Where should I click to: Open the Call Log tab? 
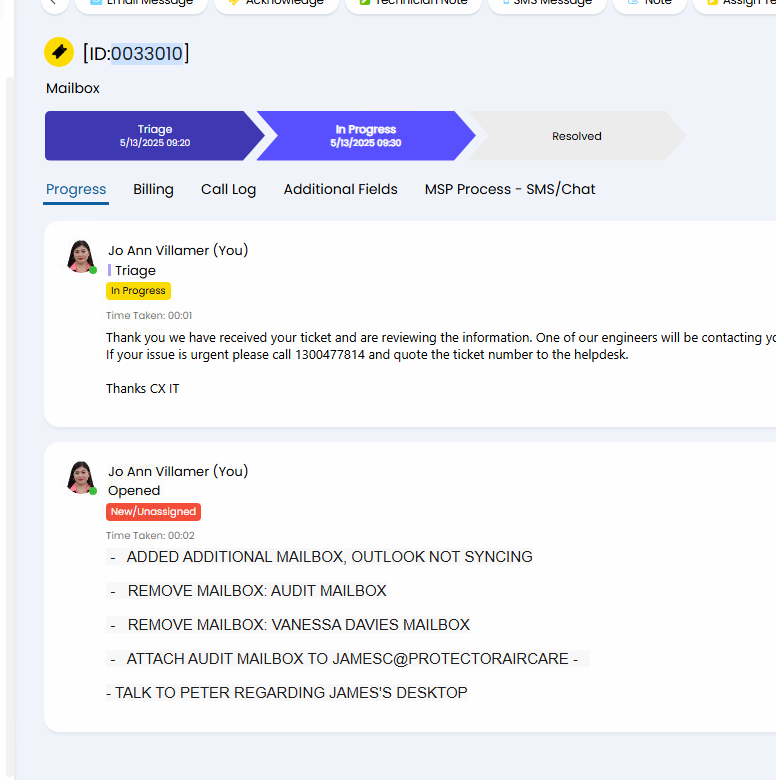228,190
